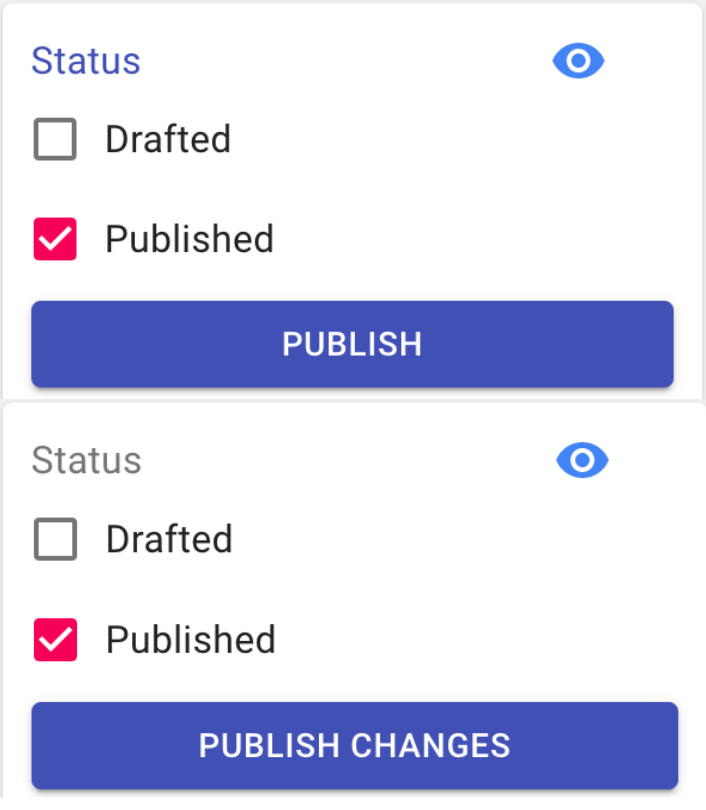706x810 pixels.
Task: Click the Drafted label text in the upper panel
Action: 168,139
